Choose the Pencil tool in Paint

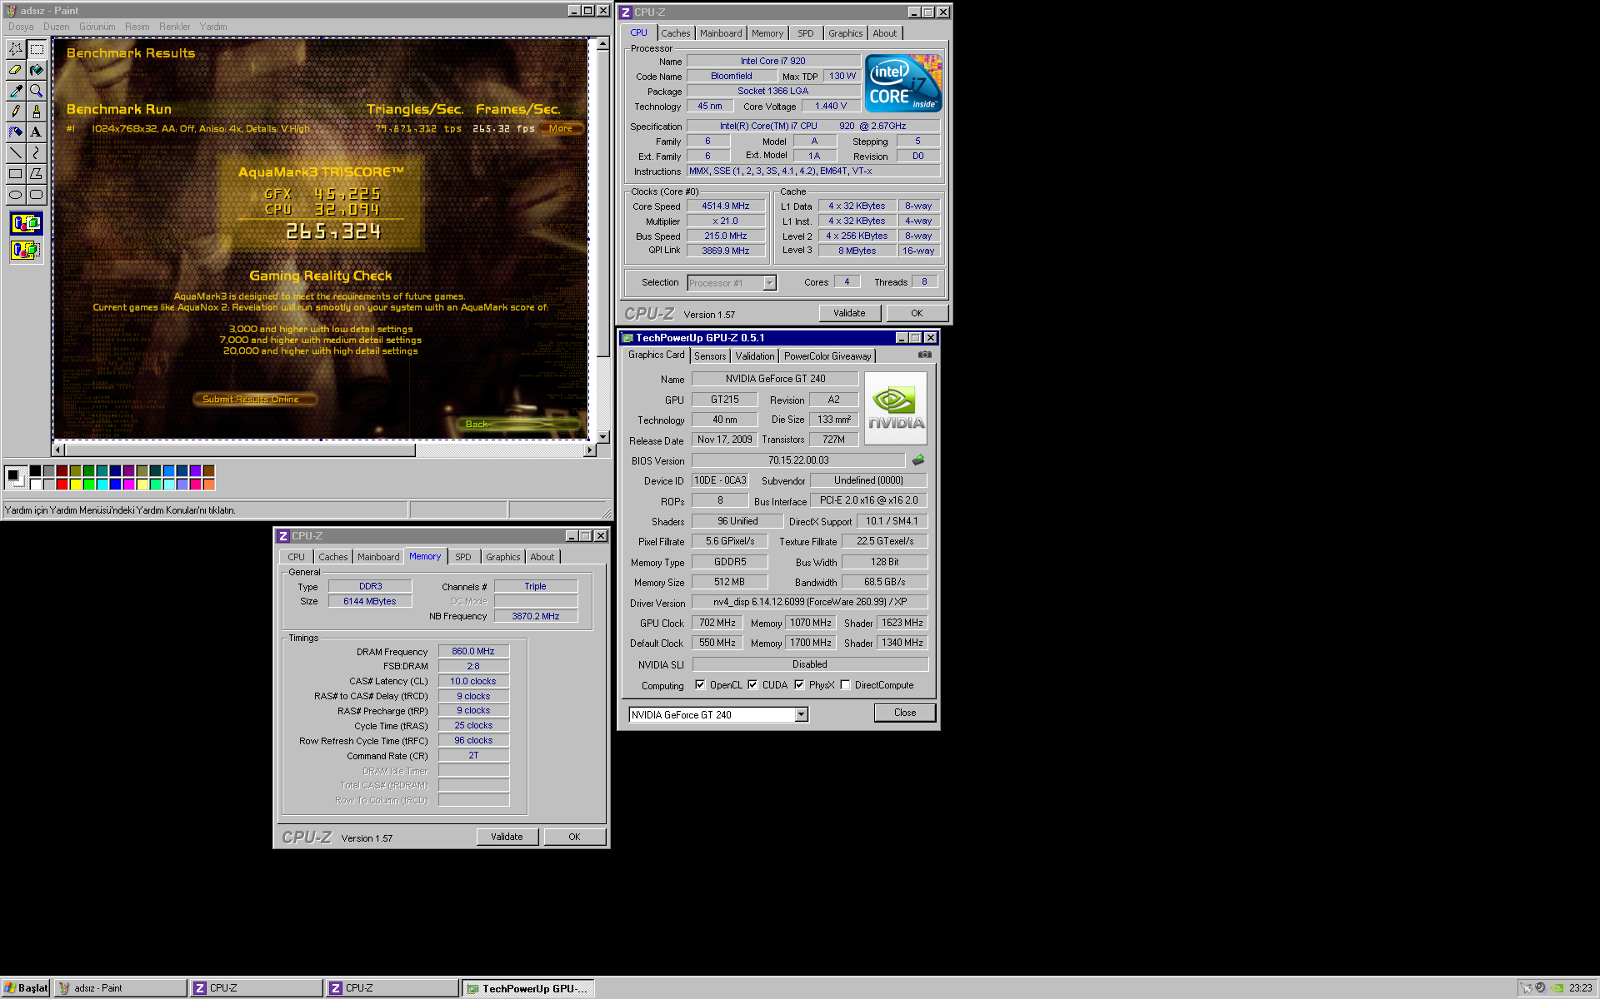coord(15,111)
